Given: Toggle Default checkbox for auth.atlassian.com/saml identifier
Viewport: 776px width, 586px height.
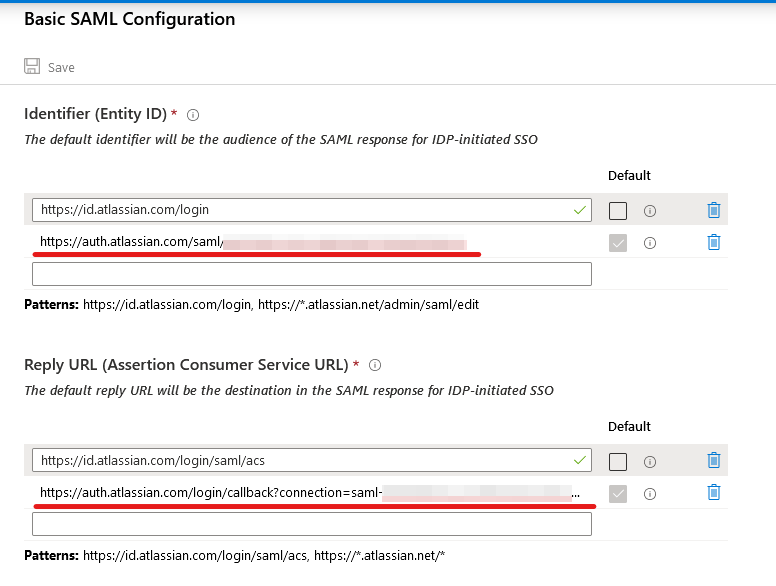Looking at the screenshot, I should [x=618, y=242].
